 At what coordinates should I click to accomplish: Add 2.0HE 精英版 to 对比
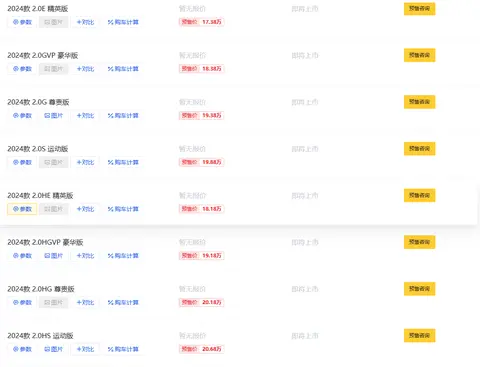(x=85, y=209)
